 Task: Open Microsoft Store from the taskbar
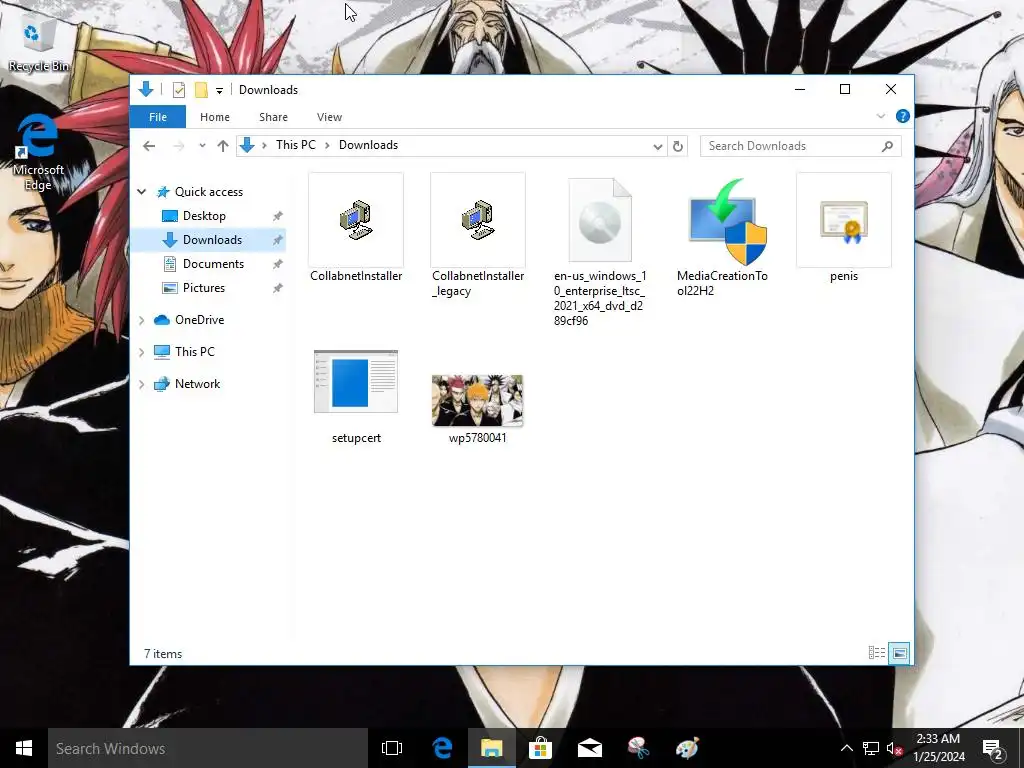tap(540, 748)
